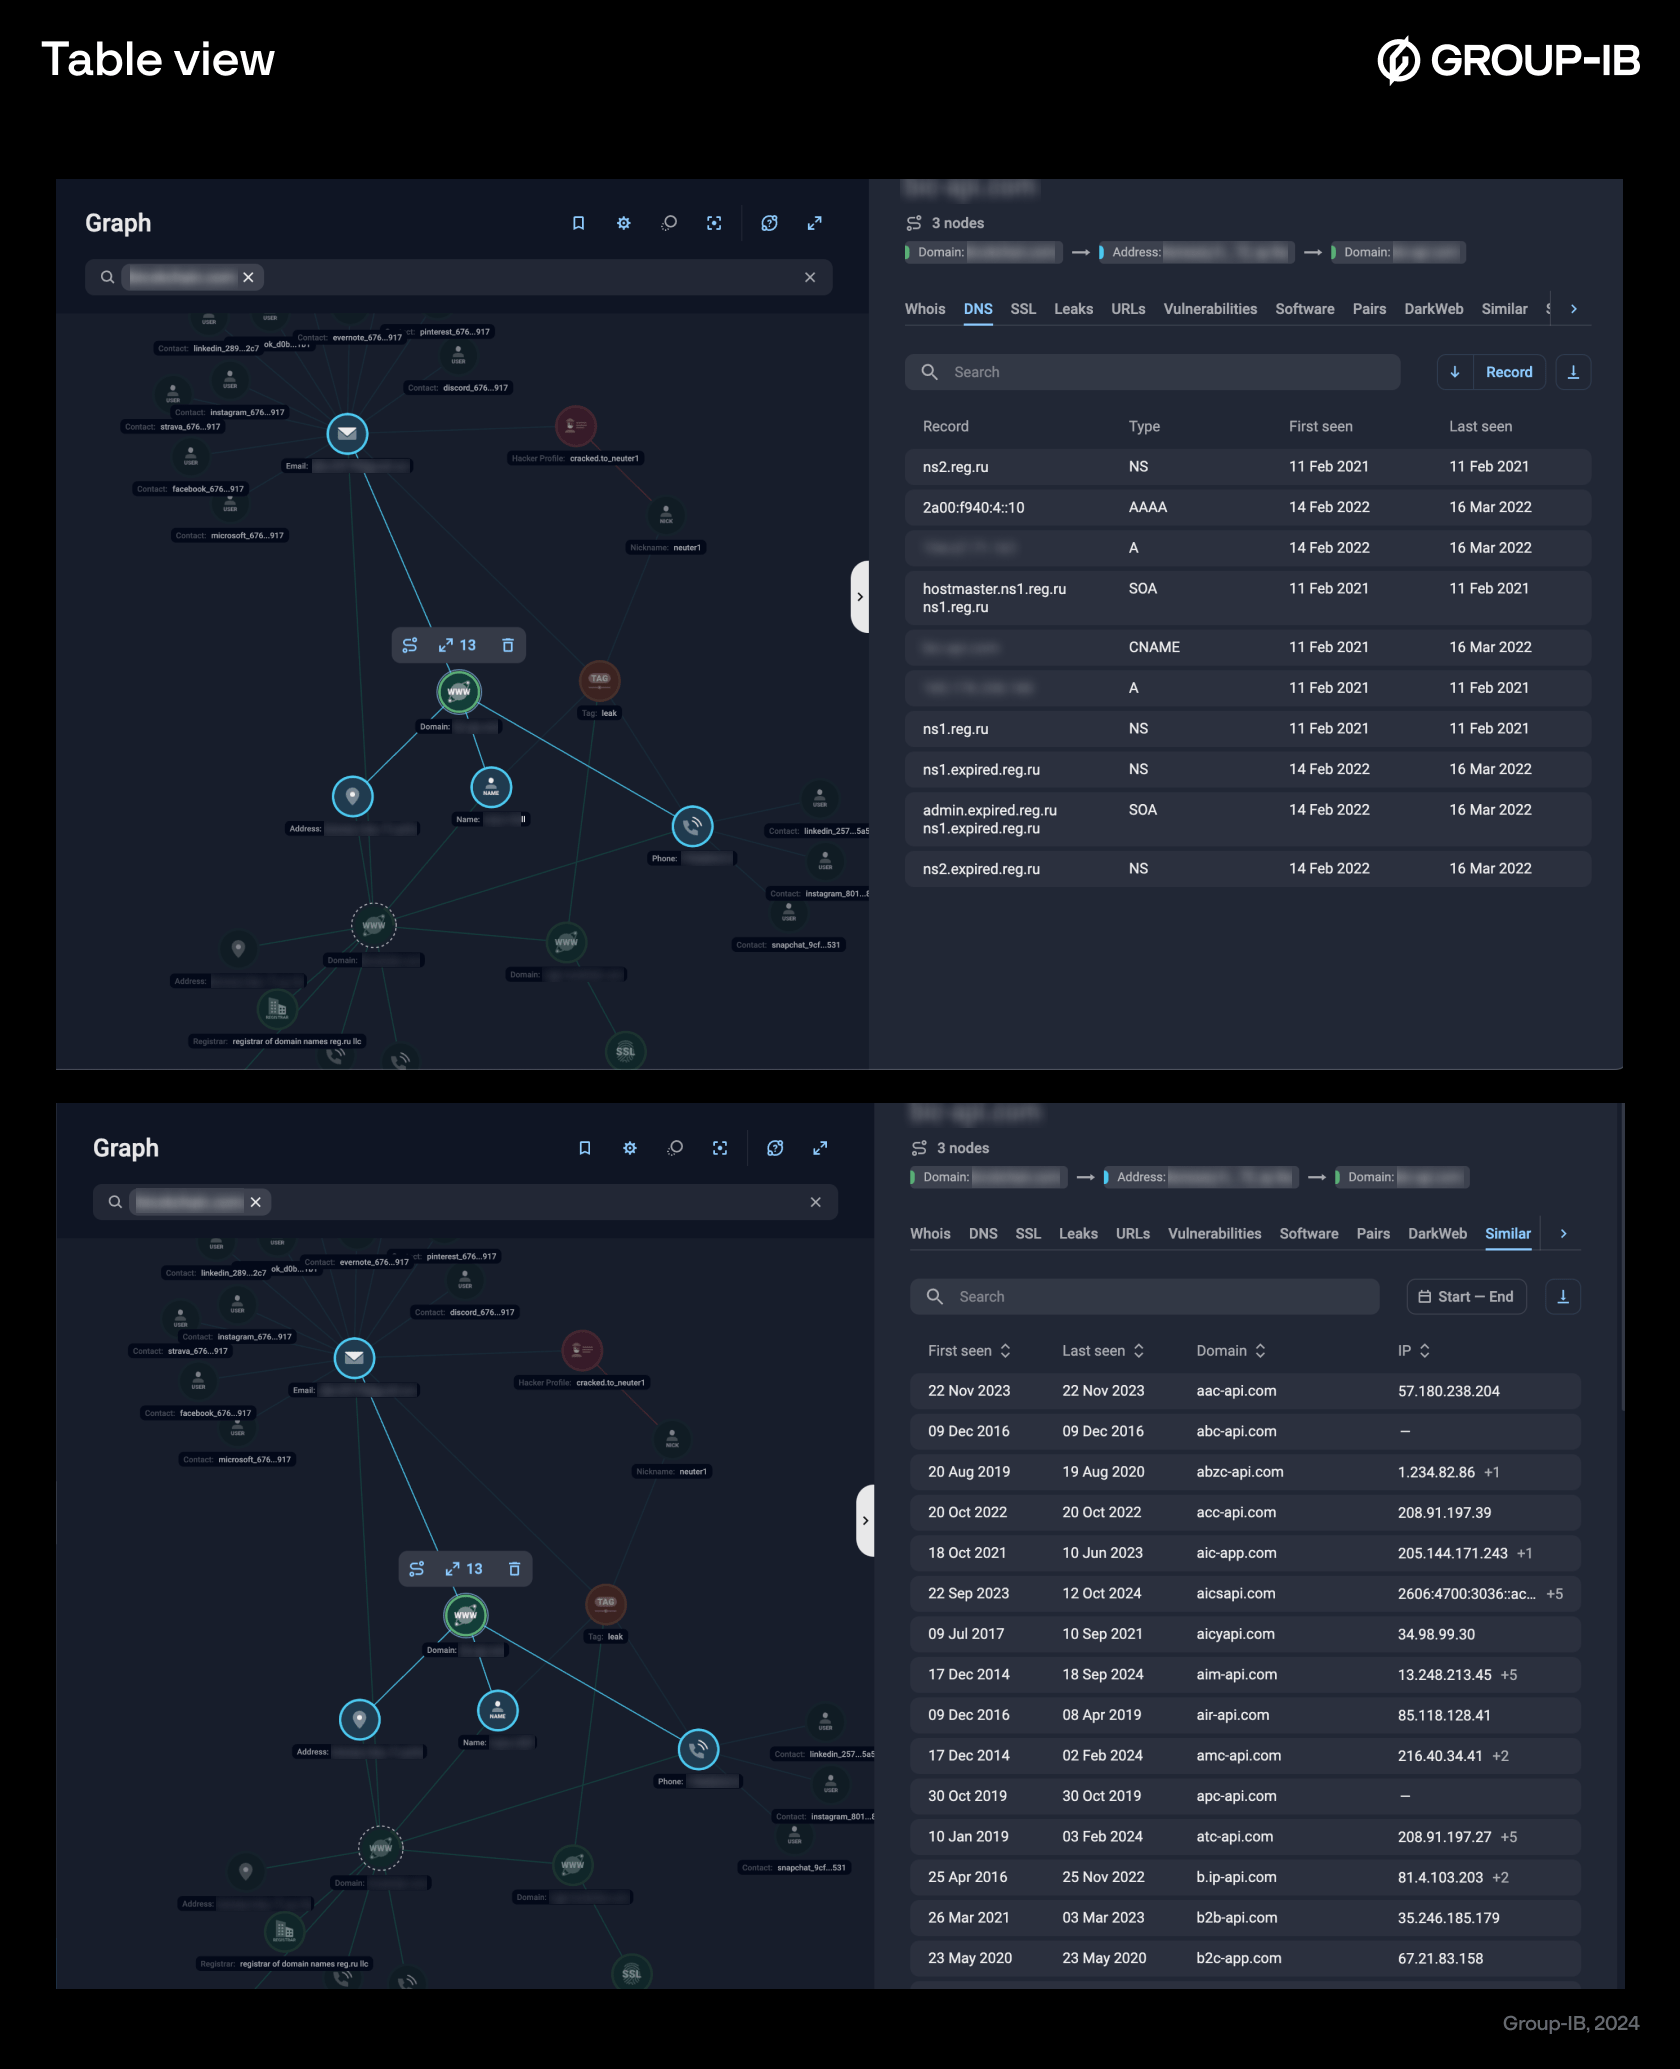
Task: Click bookmark icon in the upper Graph toolbar
Action: pos(578,223)
